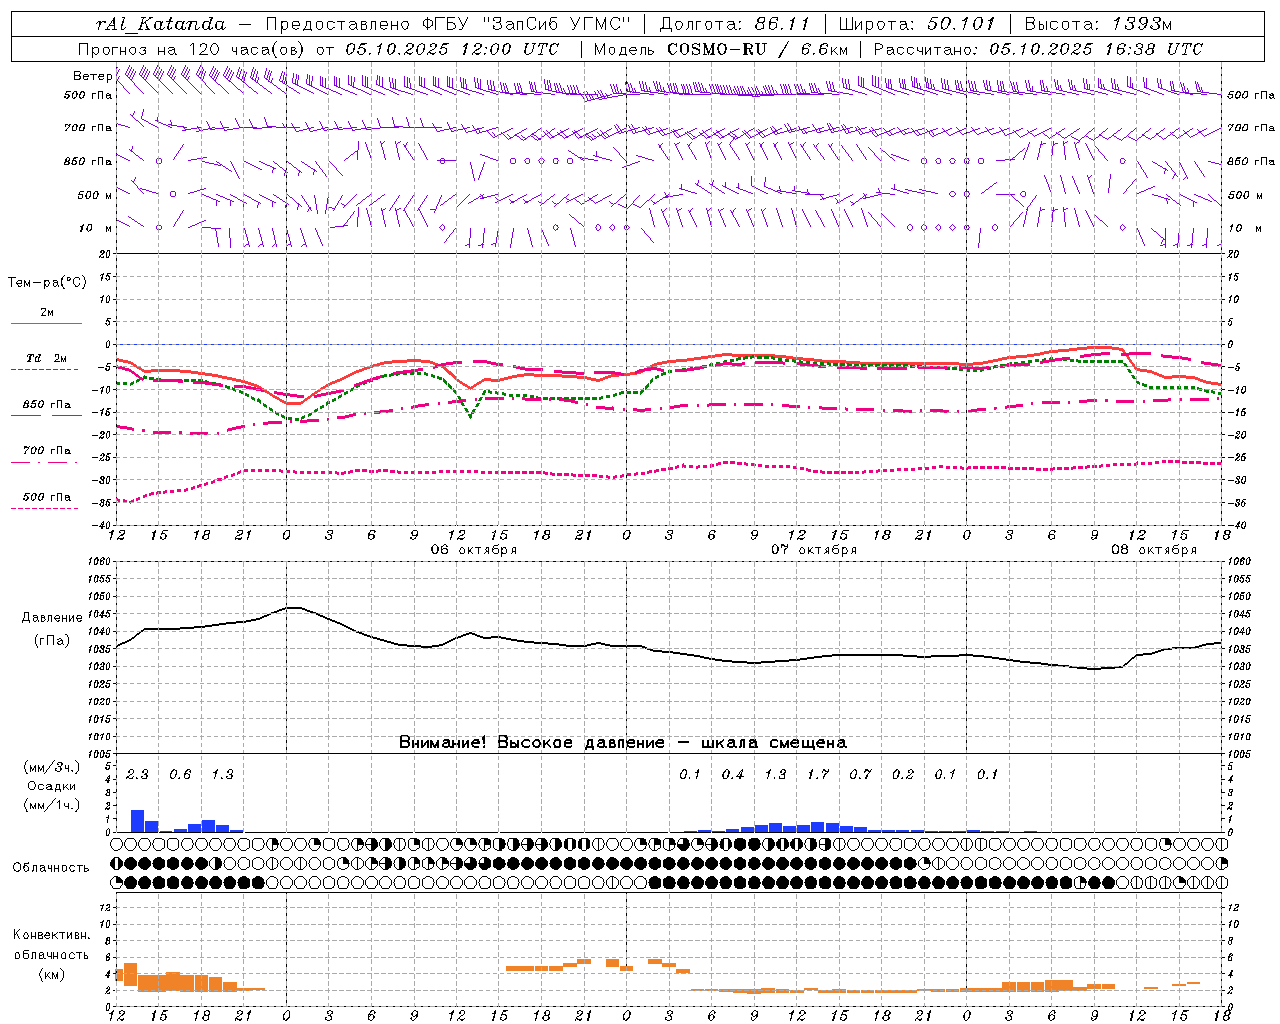Click the 06 октября date label

click(474, 550)
